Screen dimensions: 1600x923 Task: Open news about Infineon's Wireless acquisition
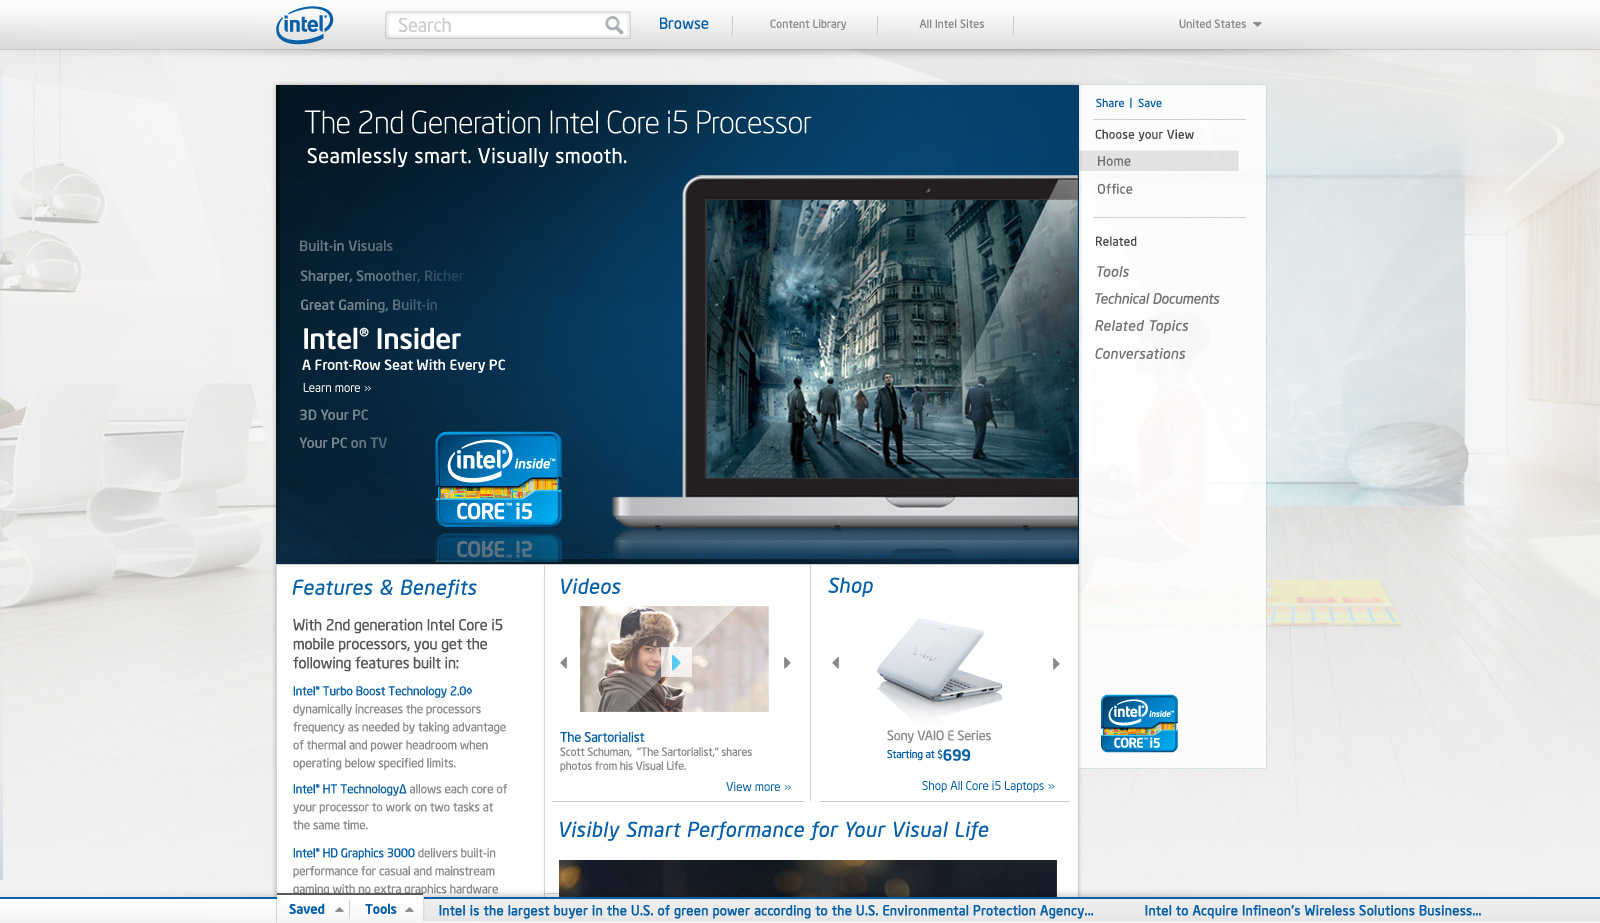[1313, 911]
